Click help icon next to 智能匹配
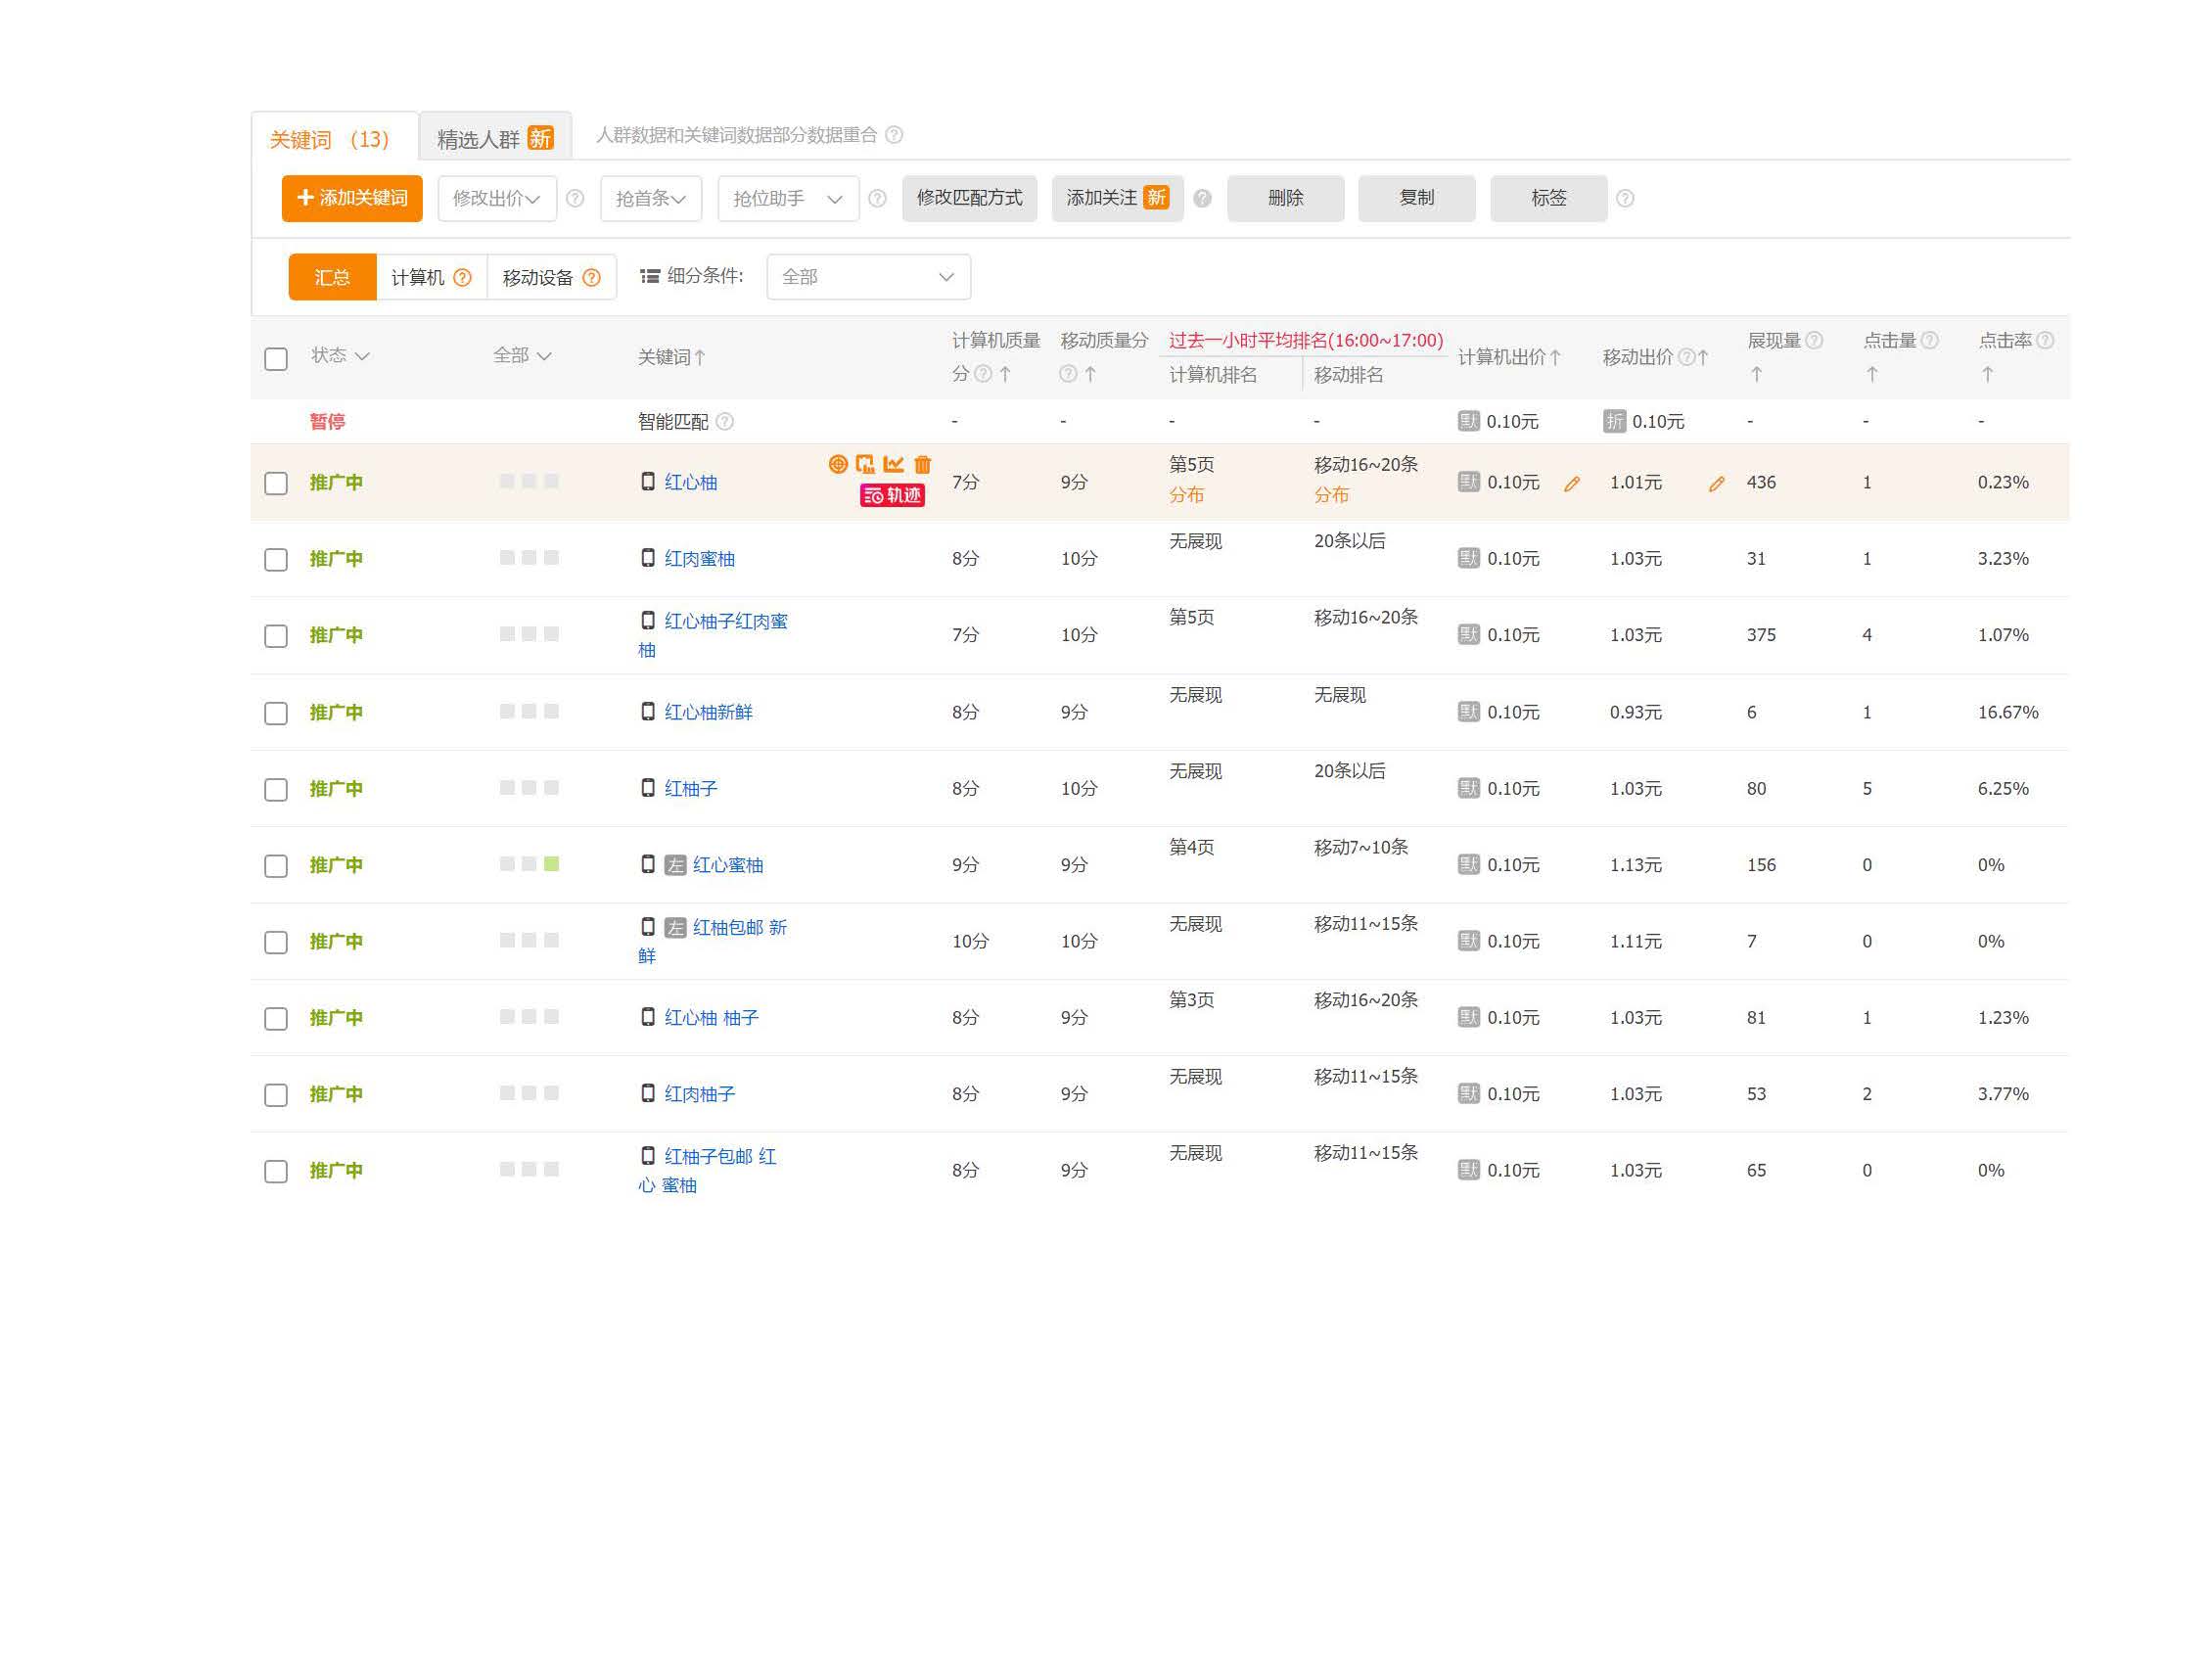Screen dimensions: 2212x1663 pyautogui.click(x=725, y=422)
